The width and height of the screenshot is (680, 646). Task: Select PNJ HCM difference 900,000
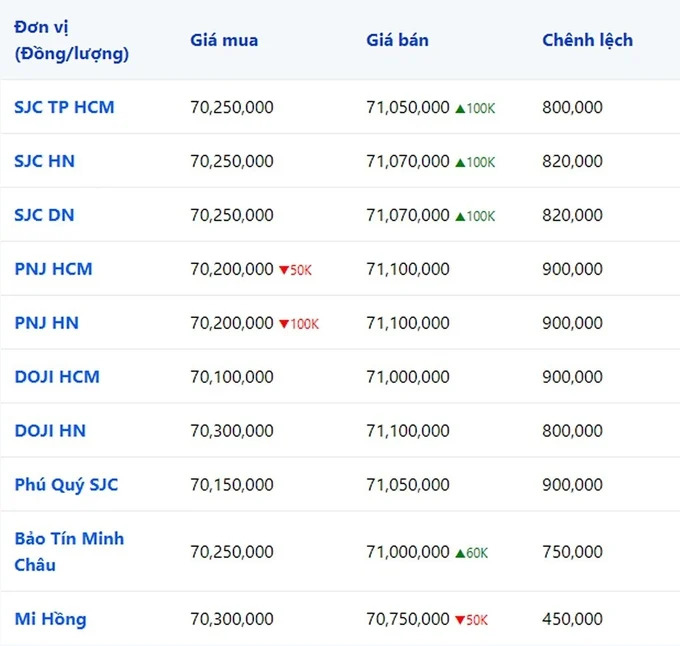572,269
